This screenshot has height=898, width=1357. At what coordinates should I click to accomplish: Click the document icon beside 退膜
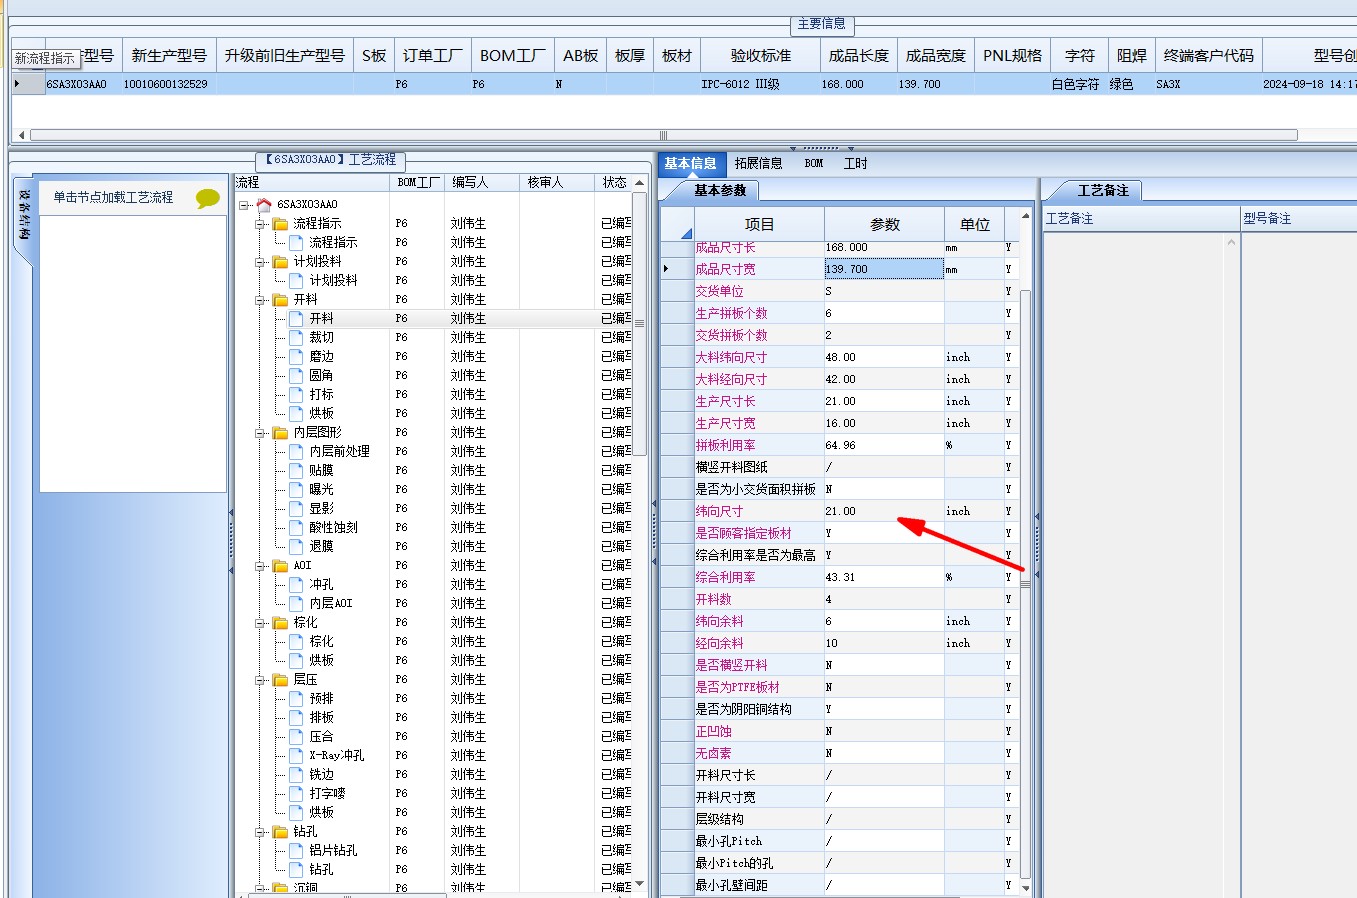coord(296,546)
